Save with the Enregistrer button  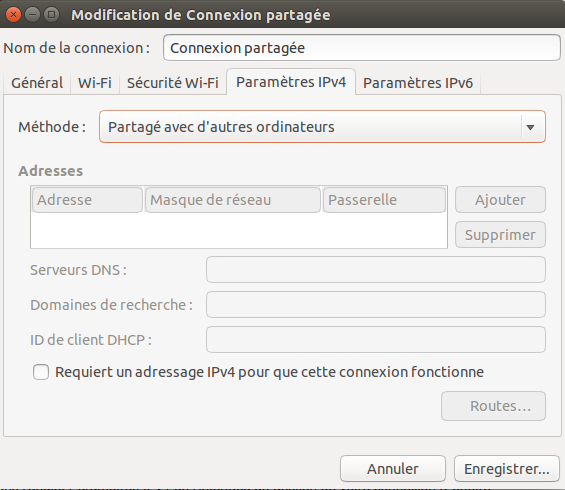click(507, 469)
